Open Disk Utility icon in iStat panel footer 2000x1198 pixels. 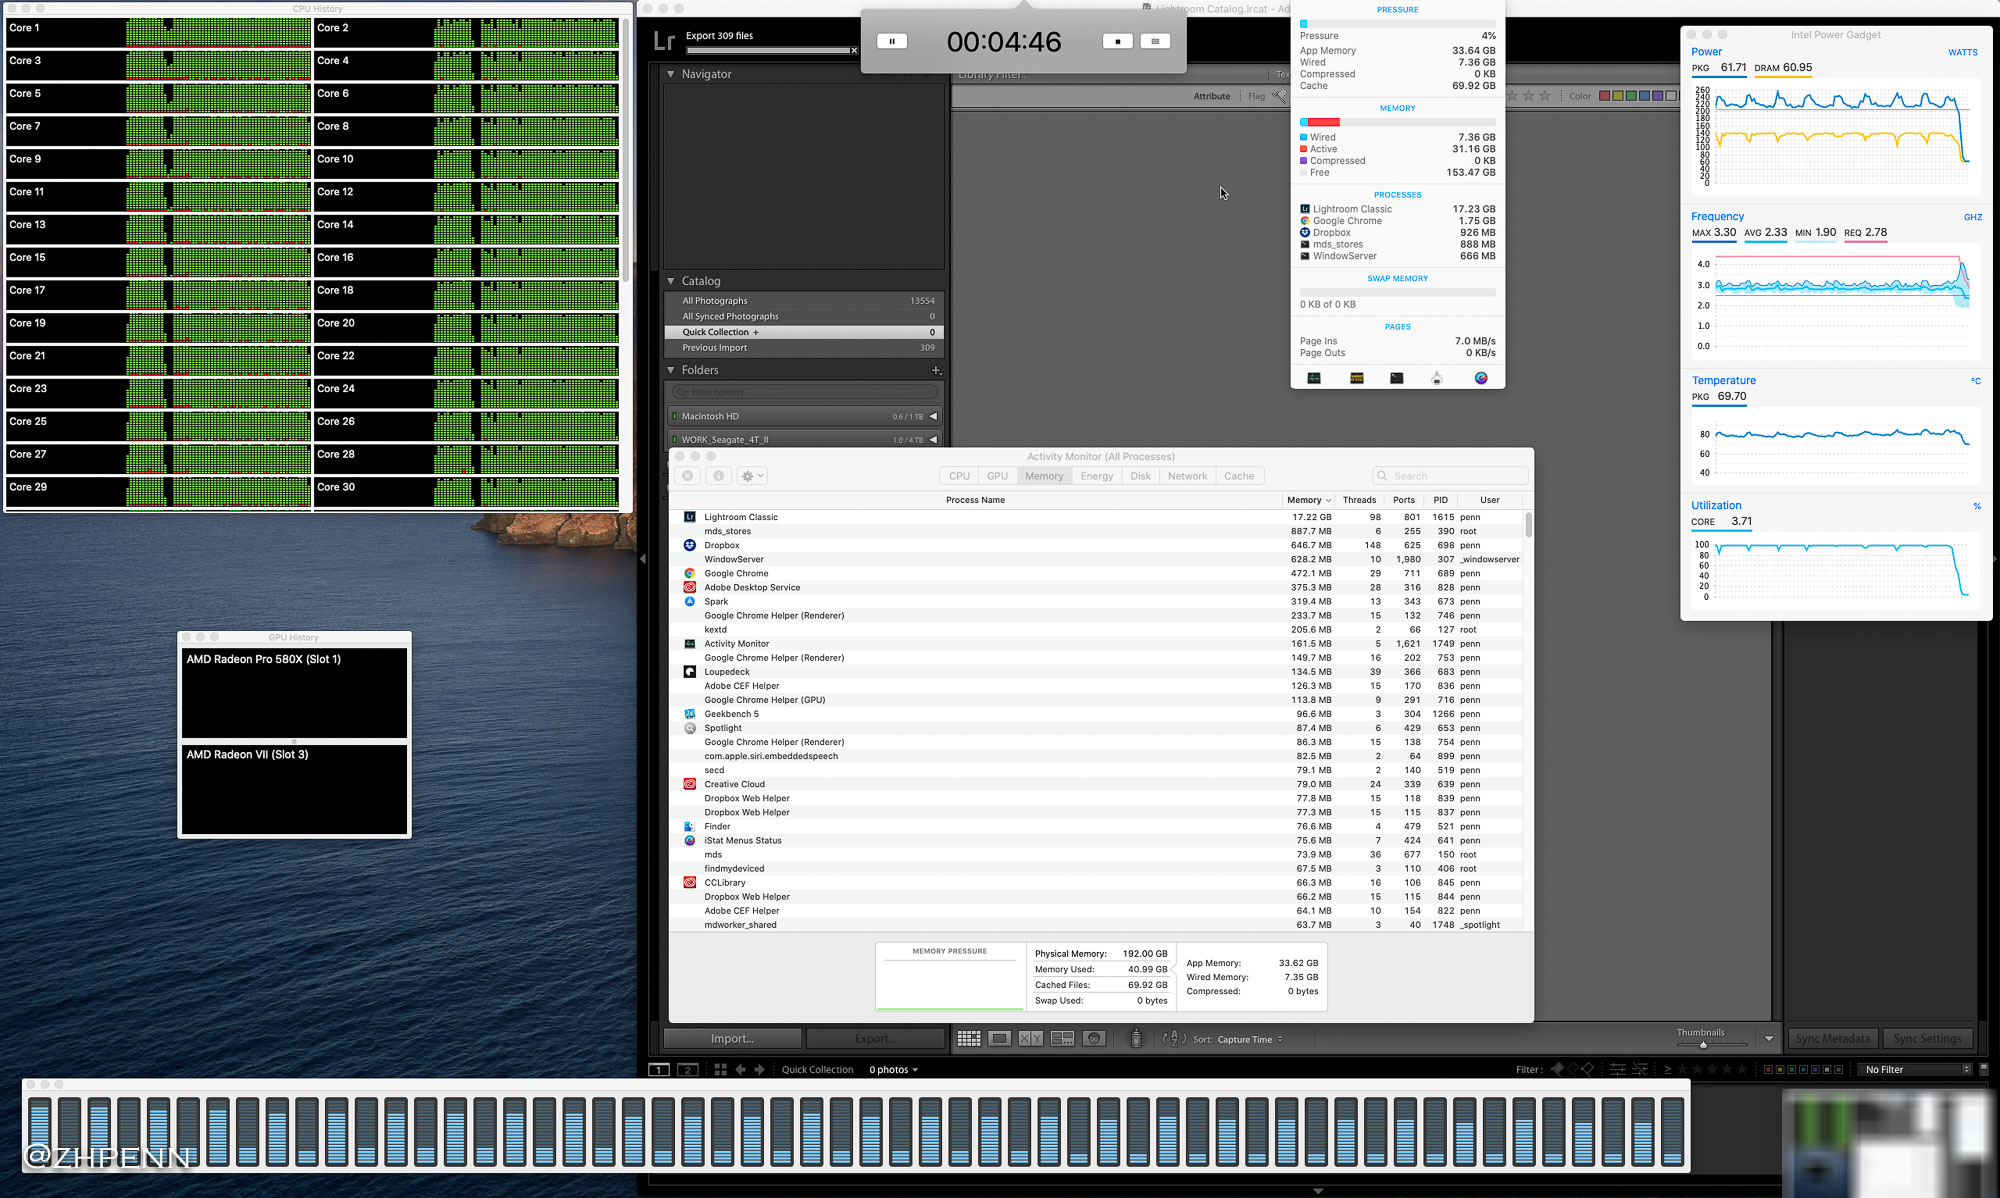coord(1437,378)
